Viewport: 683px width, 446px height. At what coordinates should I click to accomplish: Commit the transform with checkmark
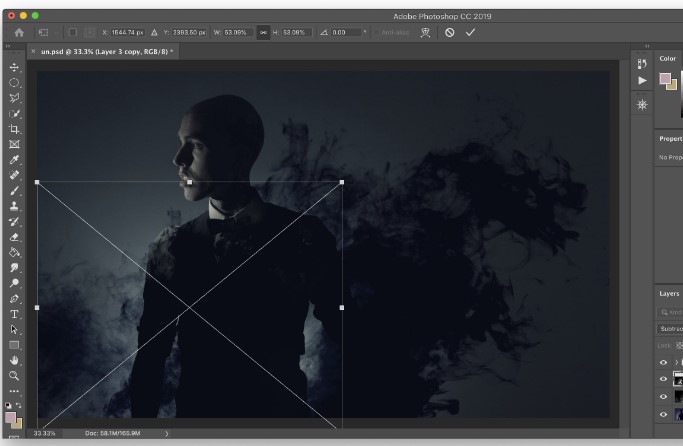[x=470, y=33]
